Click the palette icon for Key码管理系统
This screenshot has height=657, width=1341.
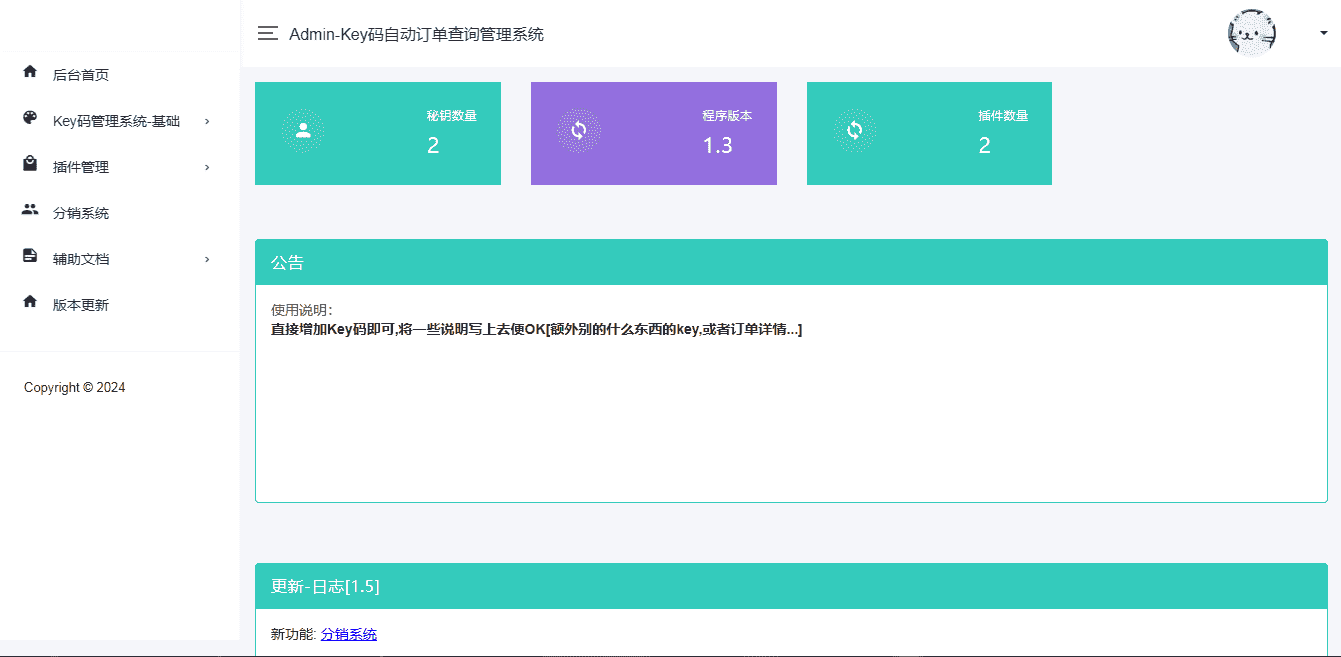coord(30,118)
